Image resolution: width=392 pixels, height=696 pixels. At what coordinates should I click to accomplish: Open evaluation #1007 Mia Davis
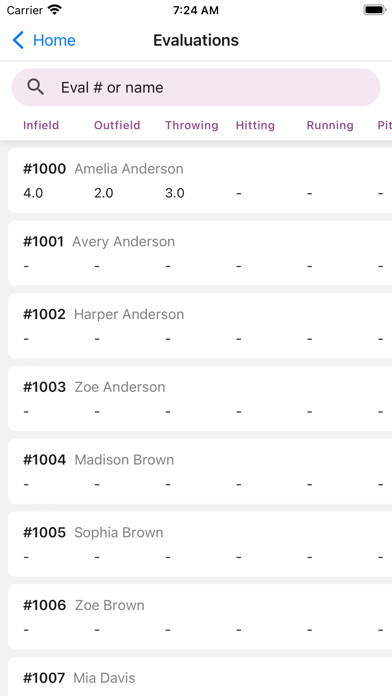coord(200,676)
